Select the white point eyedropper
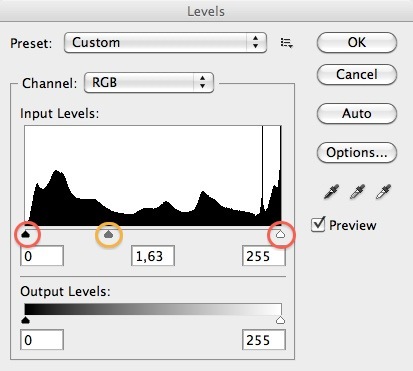The image size is (413, 371). click(x=383, y=192)
